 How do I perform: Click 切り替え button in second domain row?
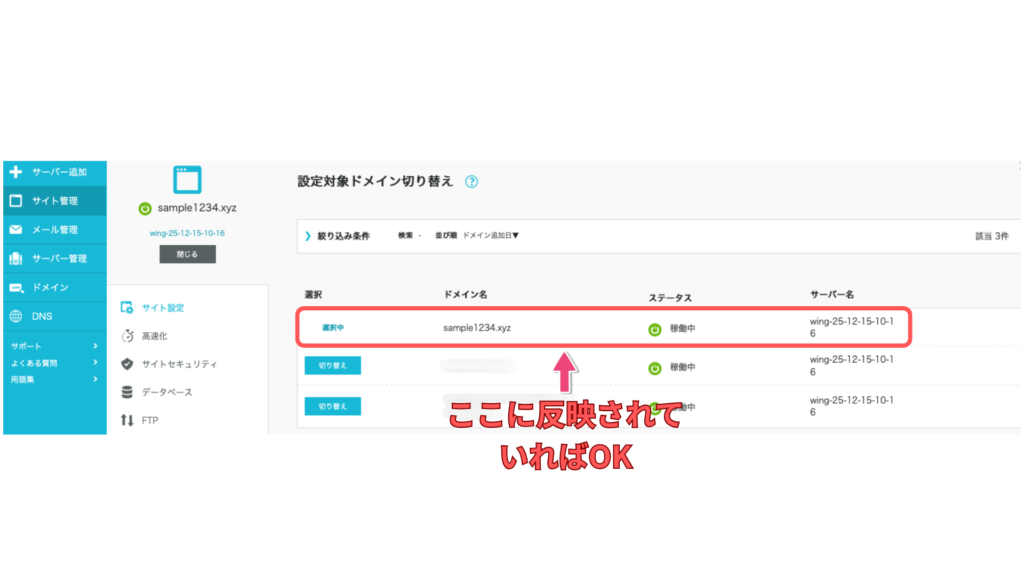click(332, 366)
